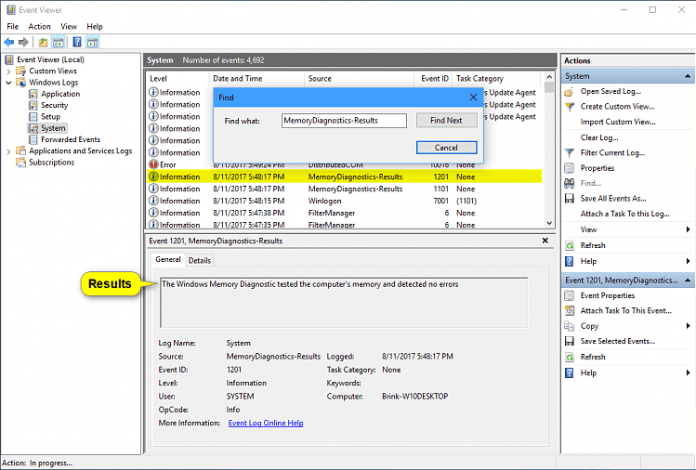Select the Error event row
The image size is (696, 470).
pos(344,165)
